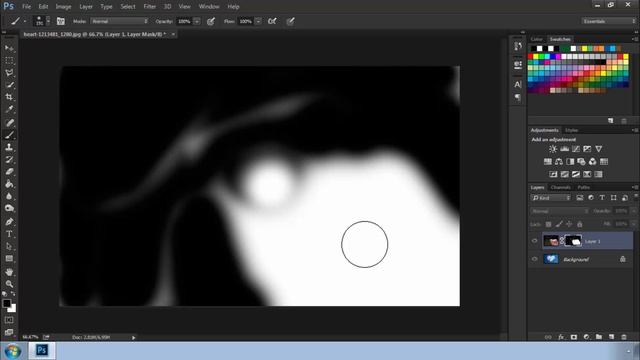Screen dimensions: 640x360
Task: Hide Layer 1 with its eye icon
Action: tap(535, 241)
